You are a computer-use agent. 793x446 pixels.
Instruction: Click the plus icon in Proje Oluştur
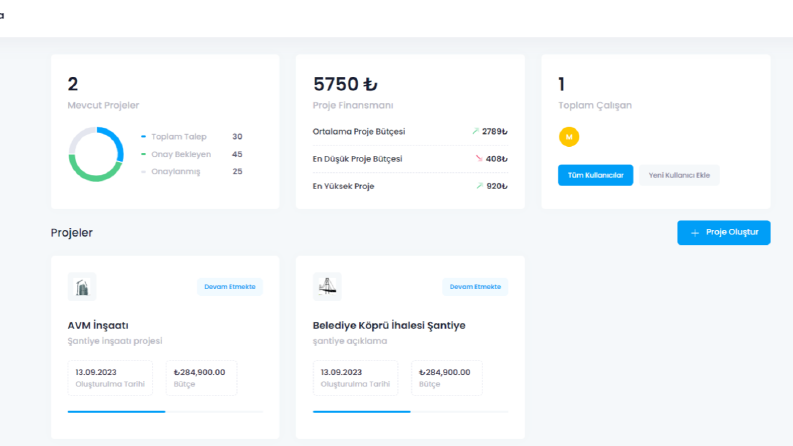695,233
